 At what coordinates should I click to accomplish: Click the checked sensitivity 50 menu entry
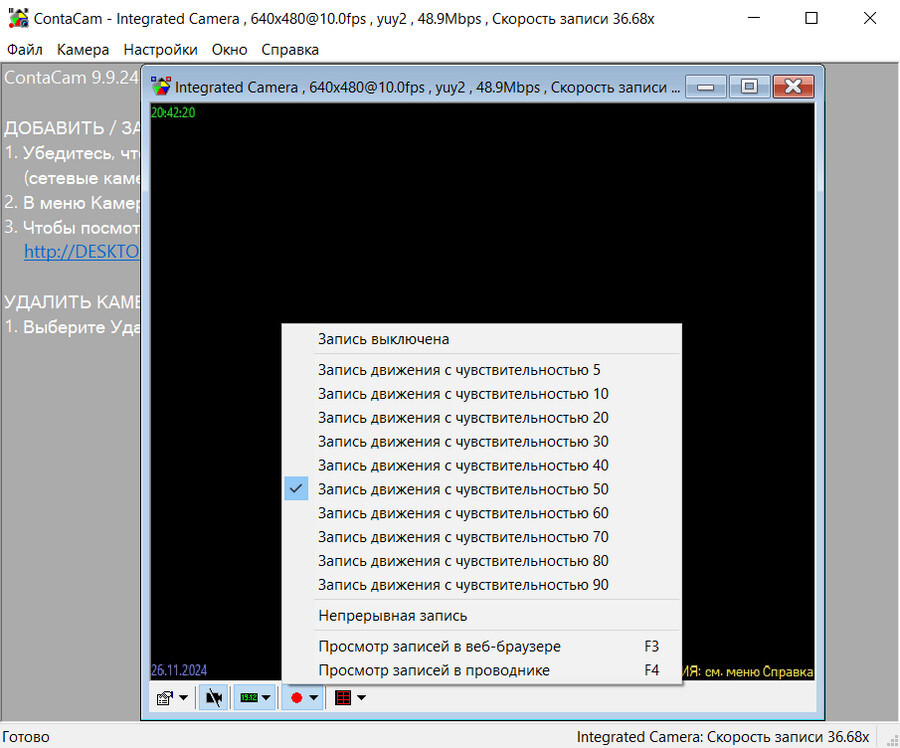click(x=482, y=490)
